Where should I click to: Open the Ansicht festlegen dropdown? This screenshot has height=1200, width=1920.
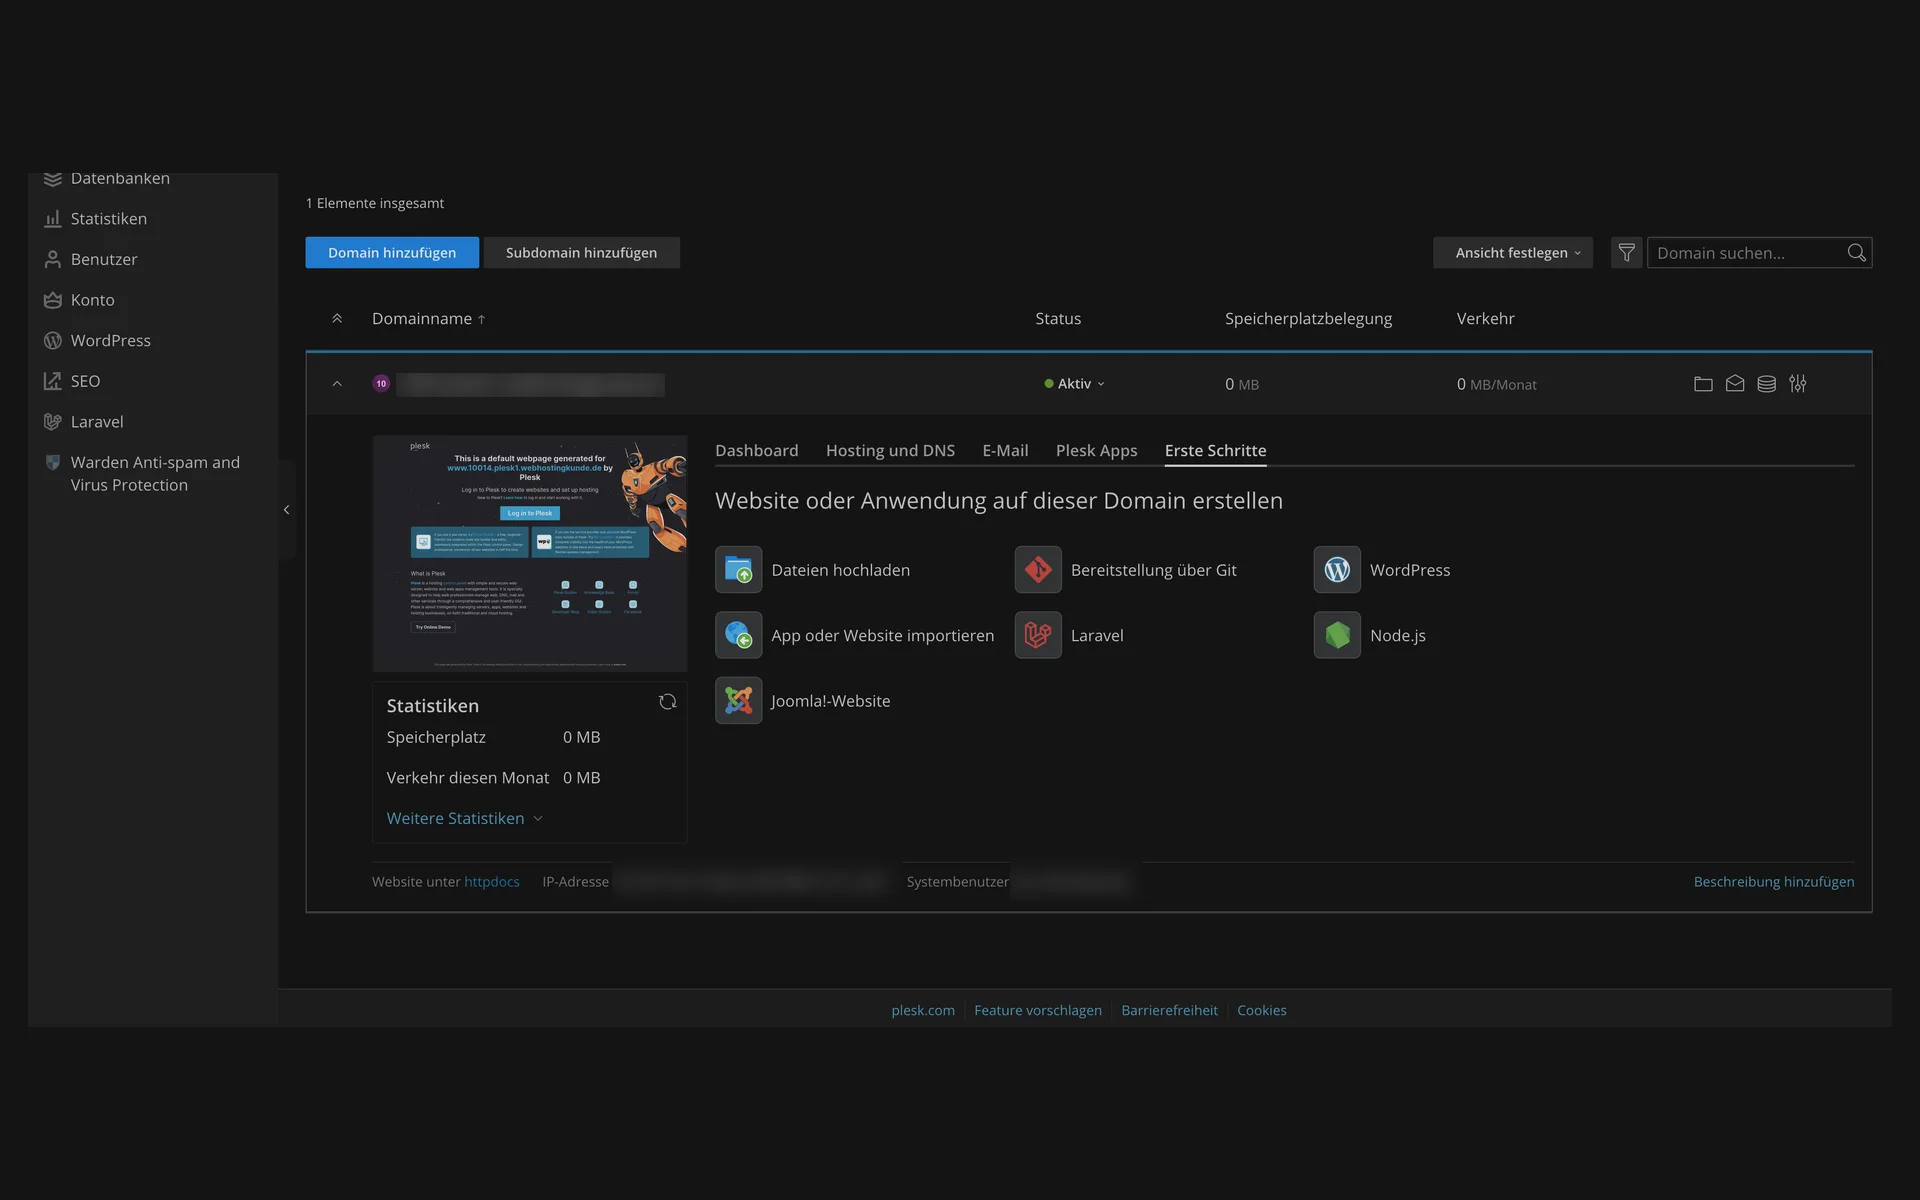tap(1513, 253)
